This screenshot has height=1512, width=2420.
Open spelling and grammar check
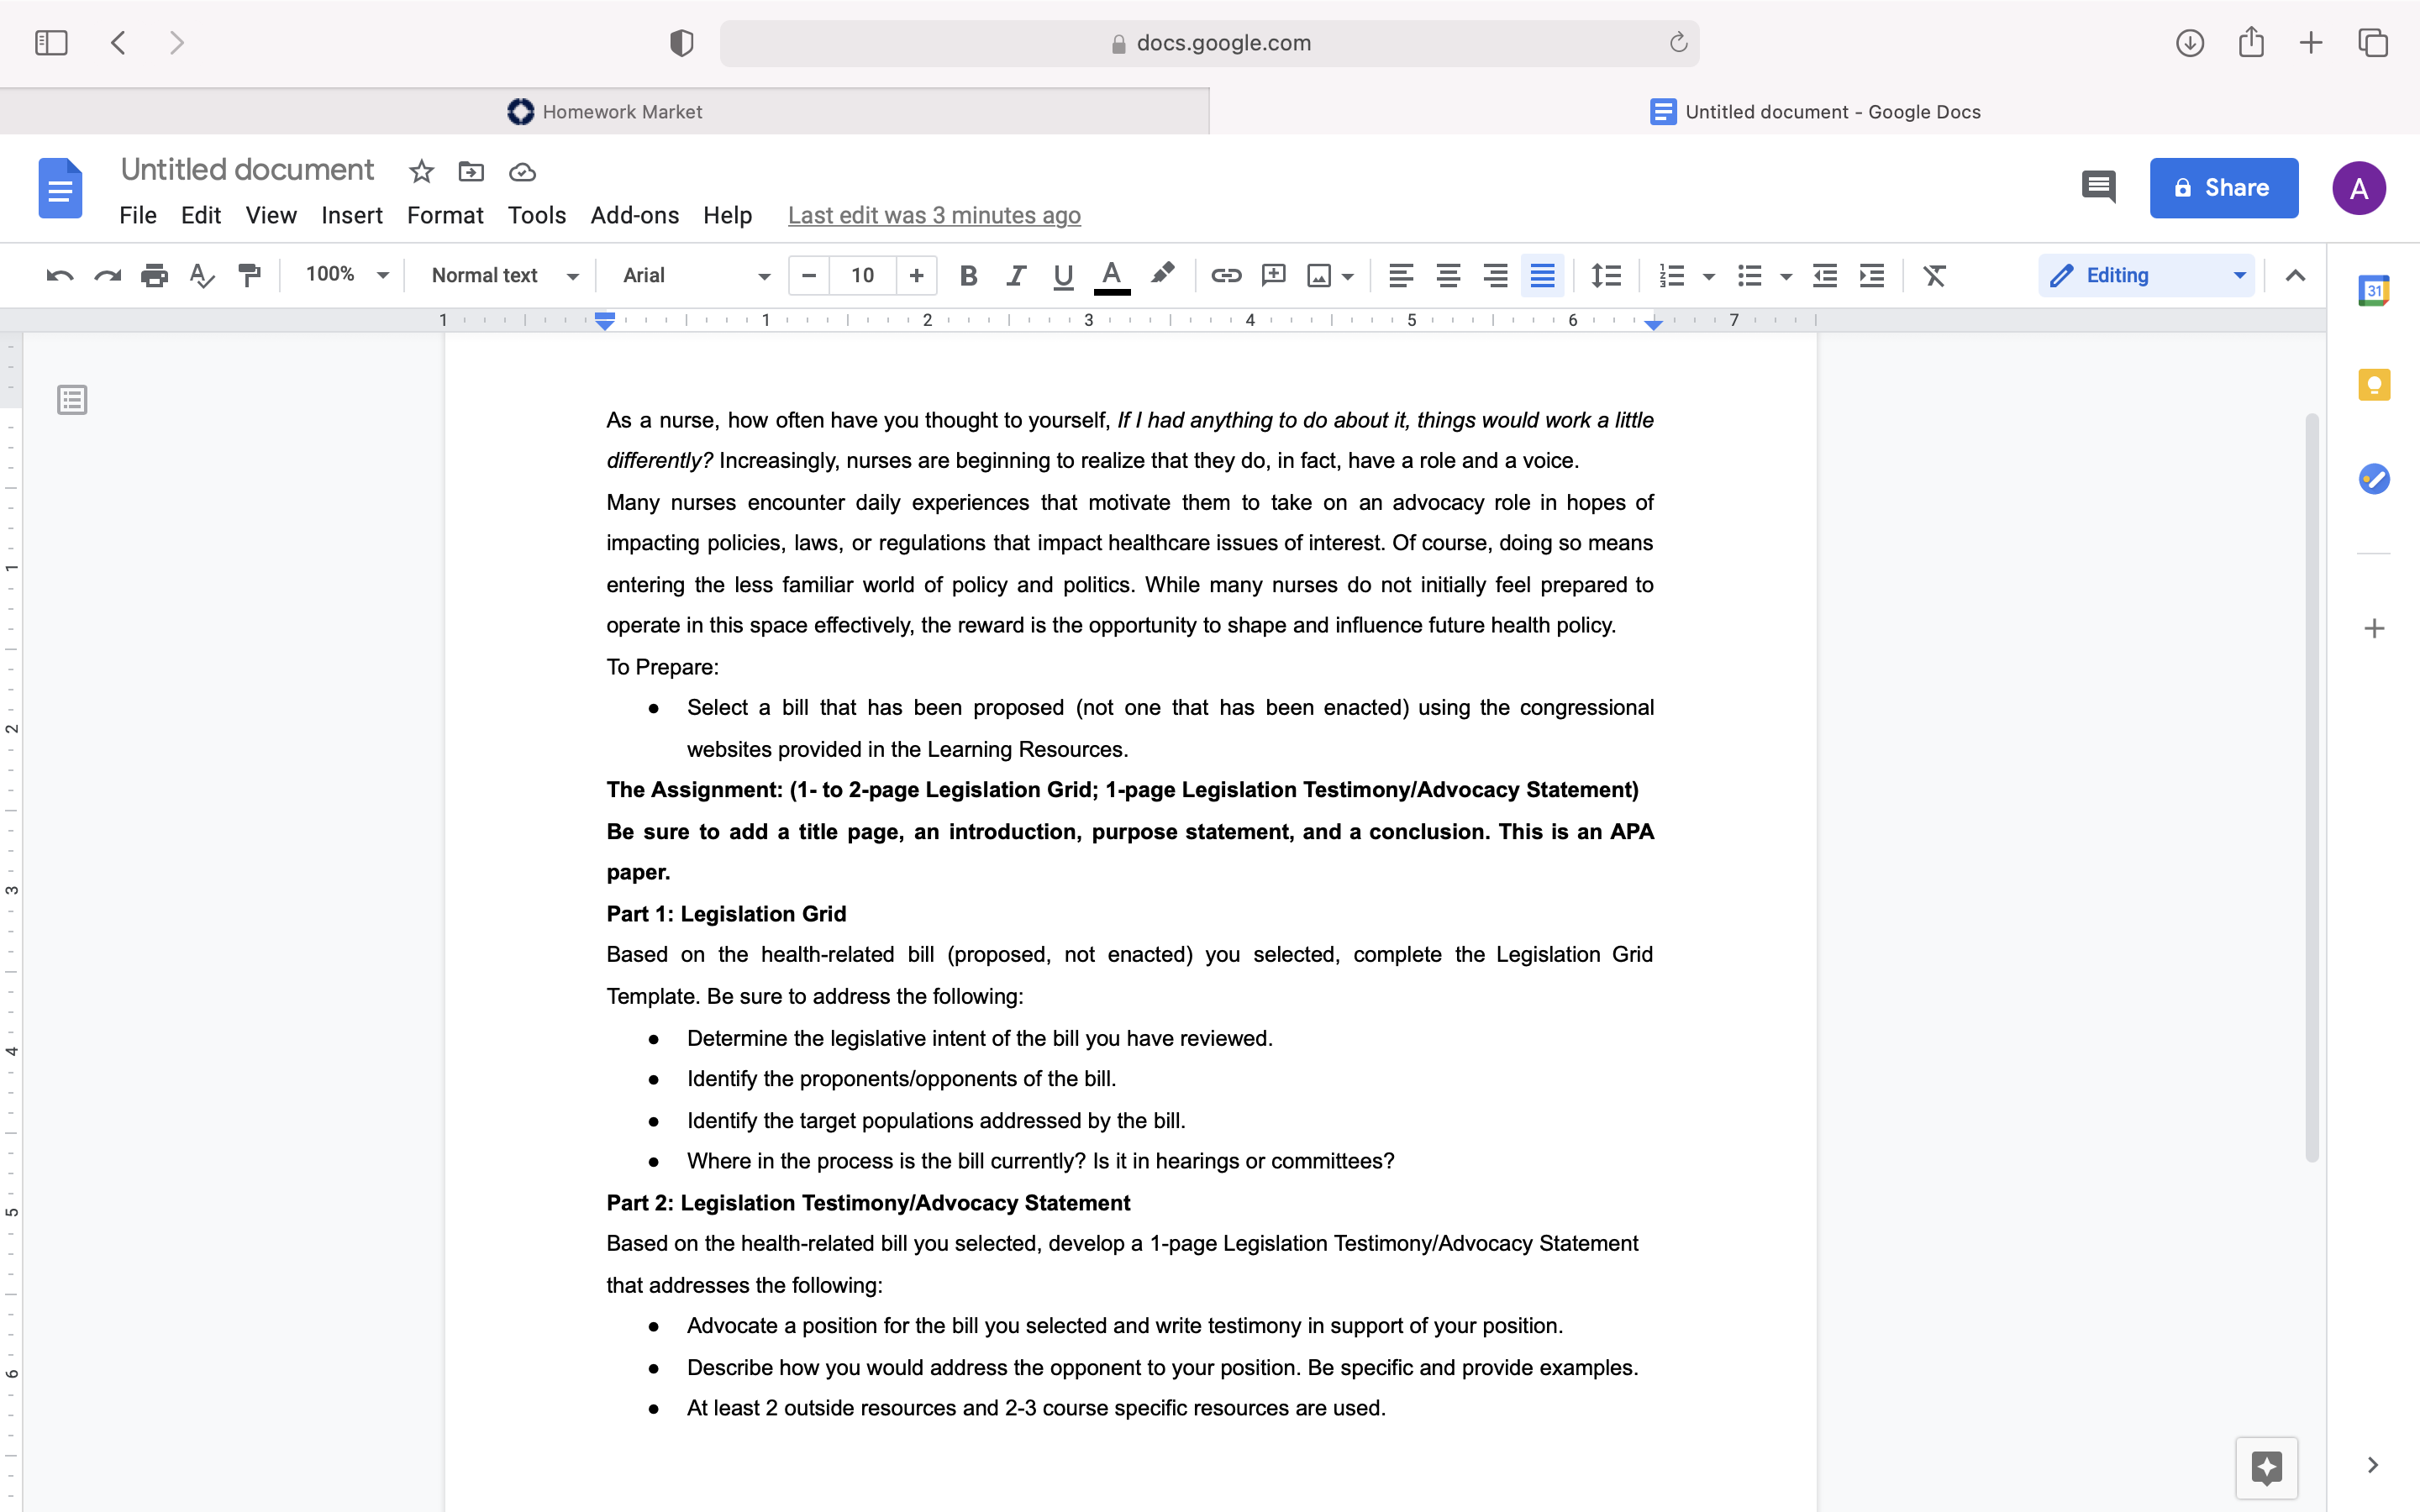(x=202, y=275)
